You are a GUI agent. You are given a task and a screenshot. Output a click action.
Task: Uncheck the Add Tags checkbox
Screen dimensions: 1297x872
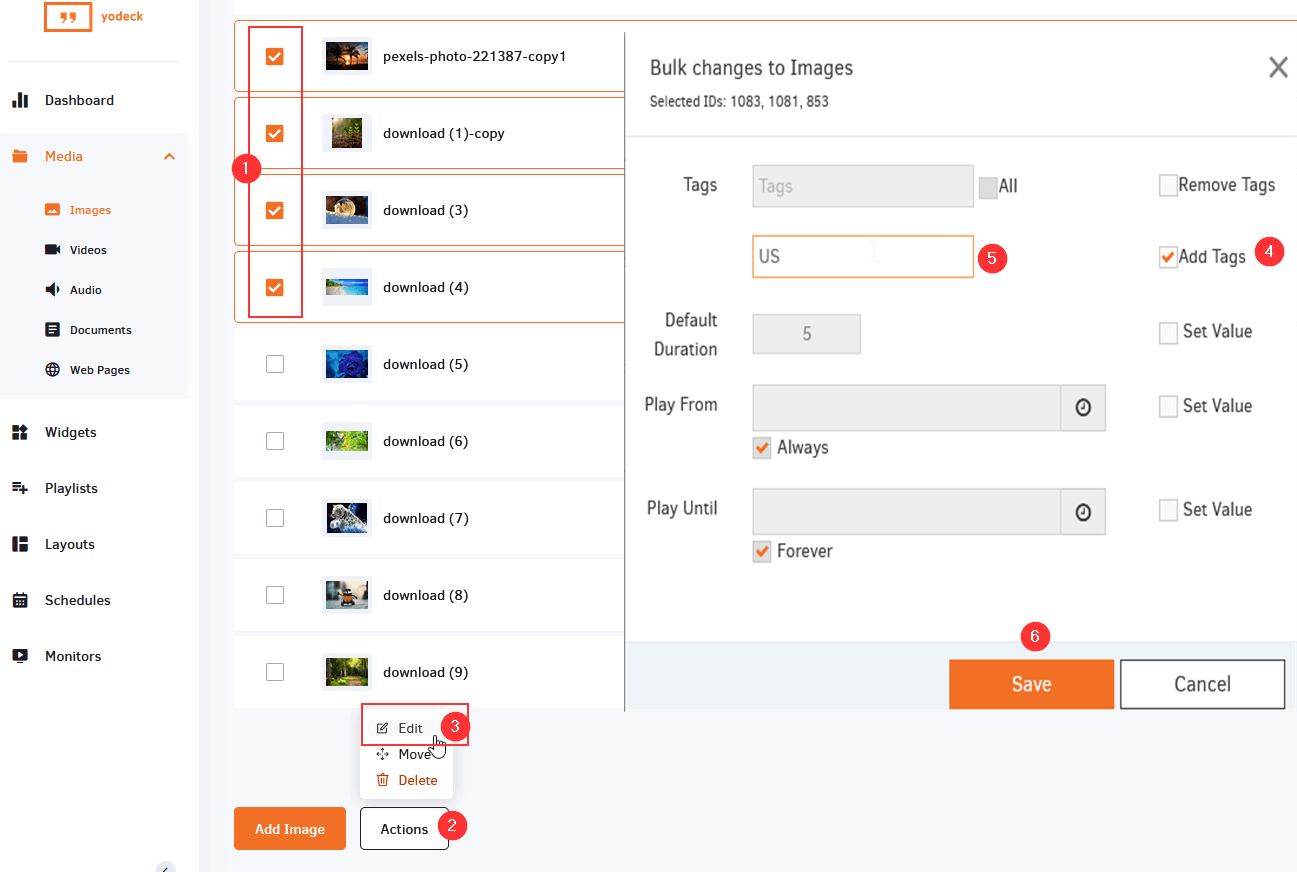[1167, 256]
